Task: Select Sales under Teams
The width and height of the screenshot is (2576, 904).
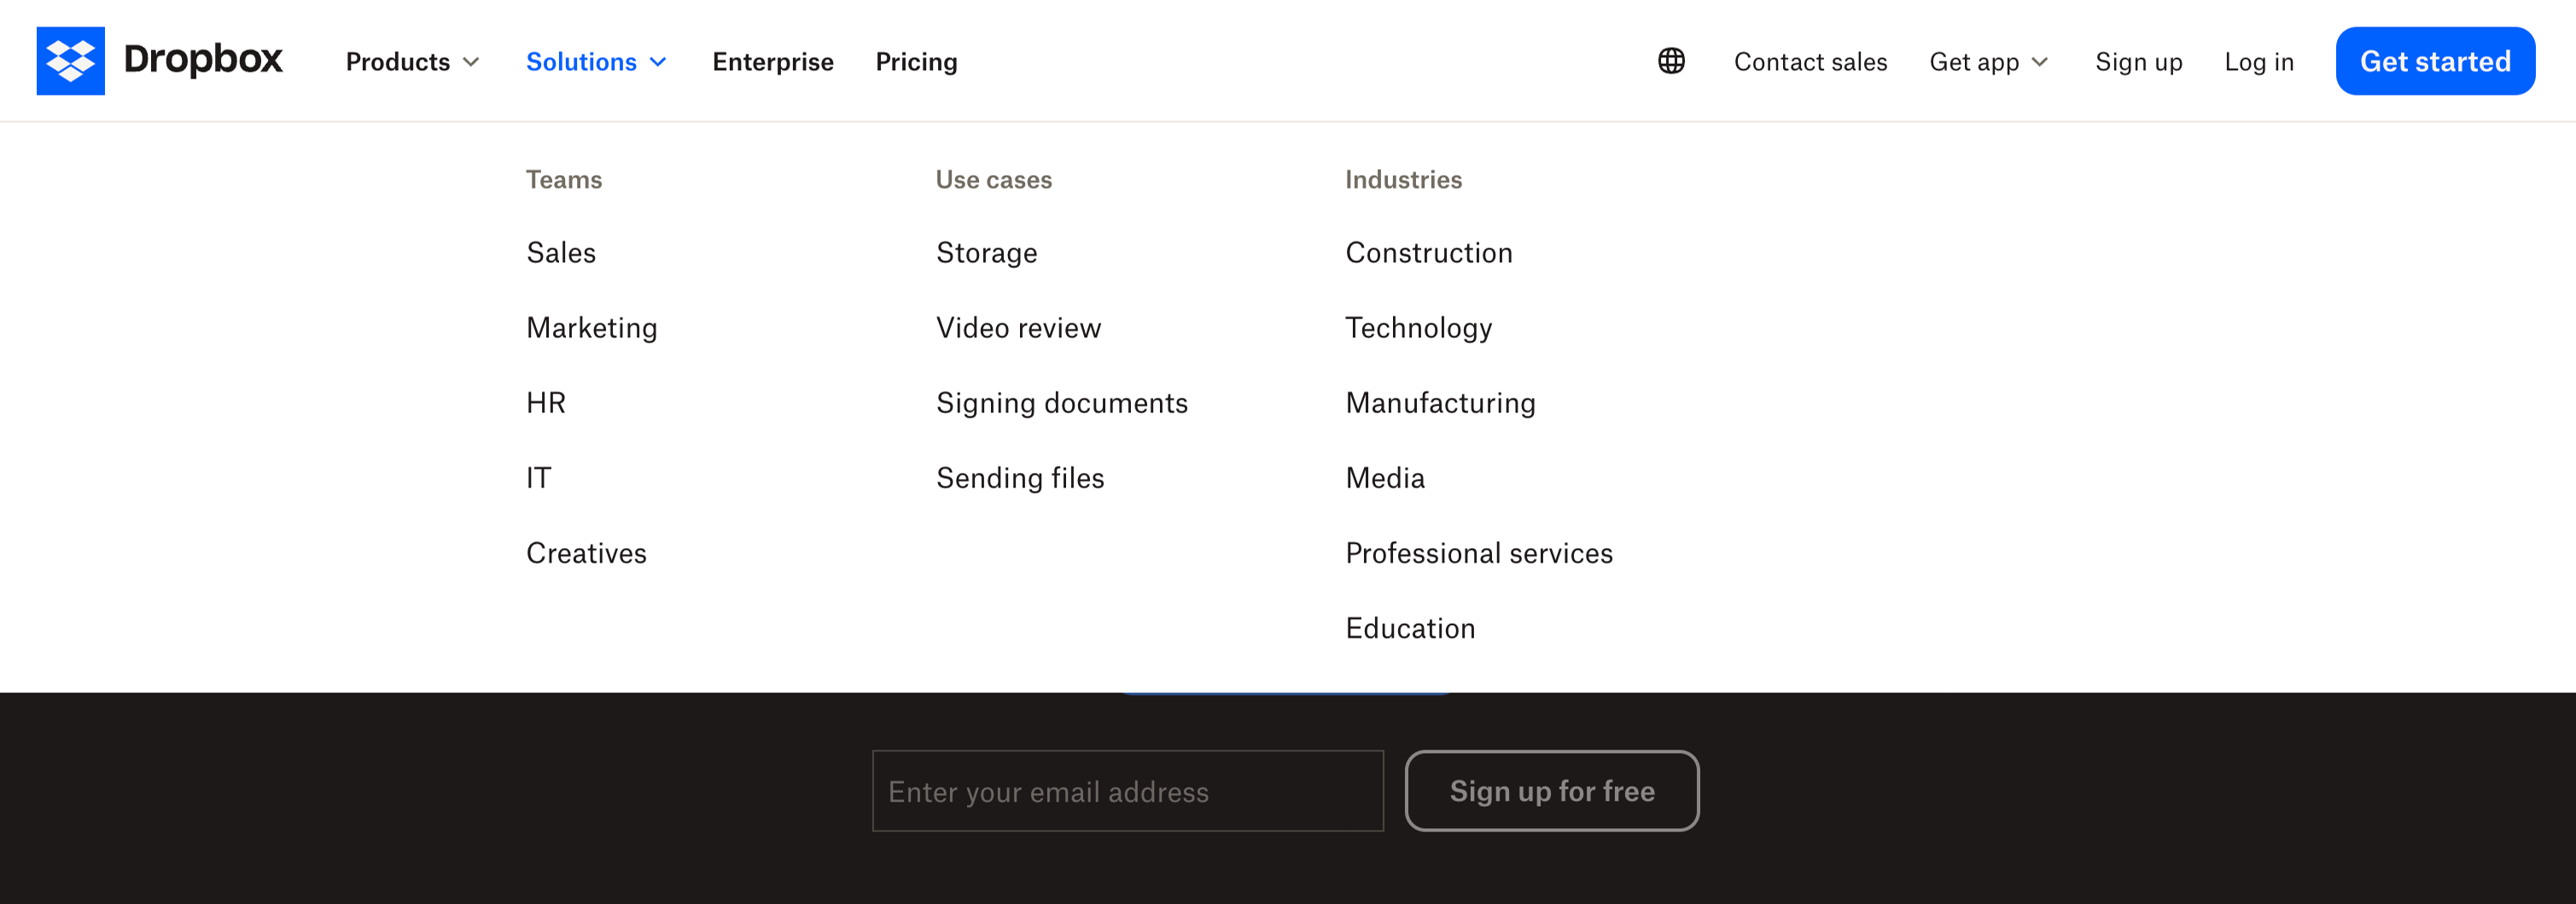Action: click(x=561, y=253)
